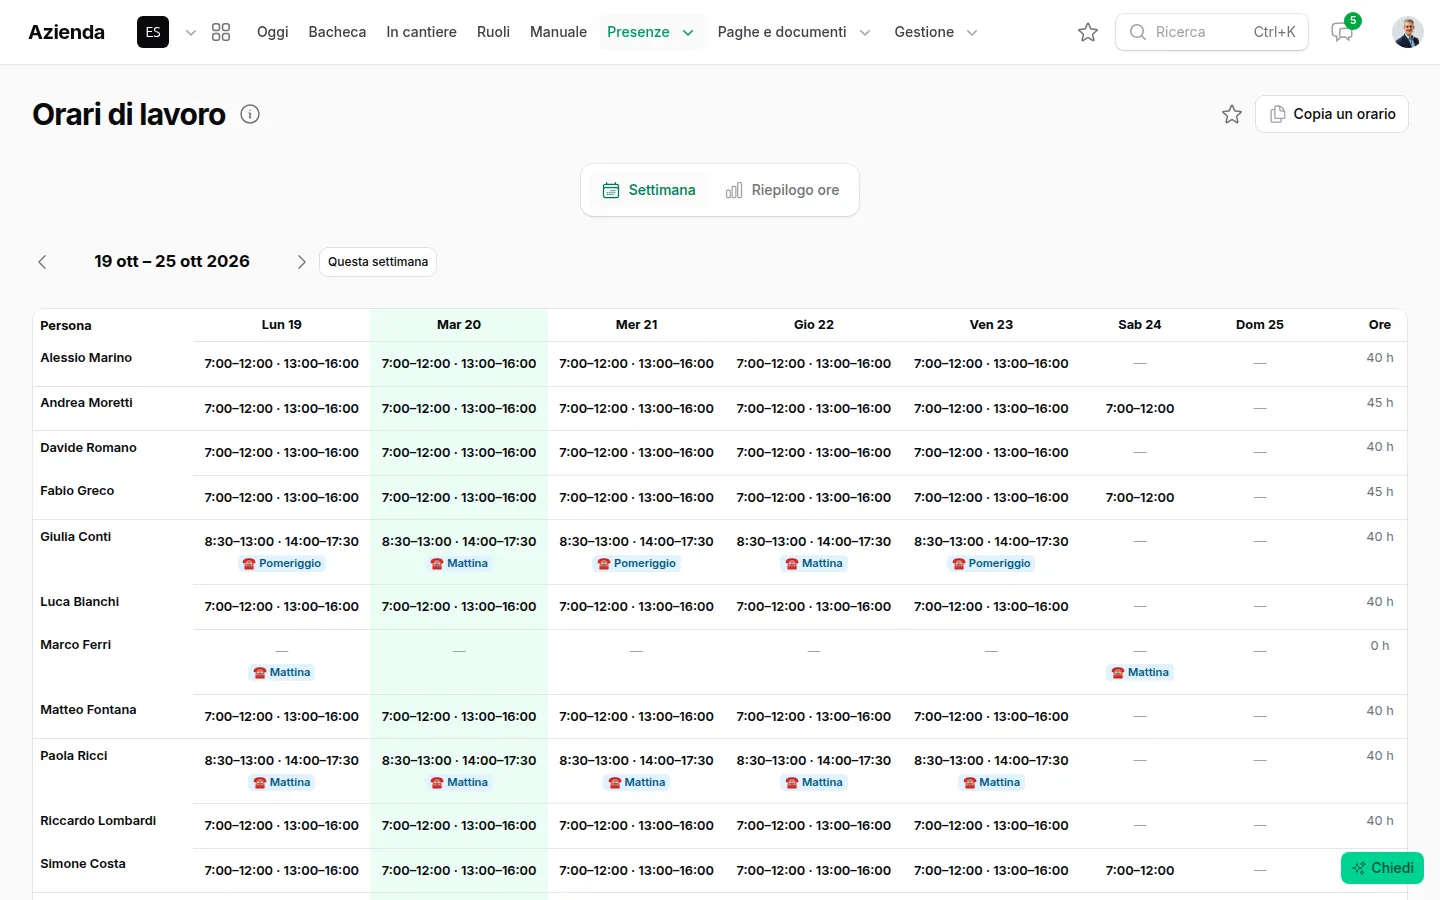Image resolution: width=1440 pixels, height=900 pixels.
Task: Click Giulia Conti's Pomeriggio tag on Ven 23
Action: 991,564
